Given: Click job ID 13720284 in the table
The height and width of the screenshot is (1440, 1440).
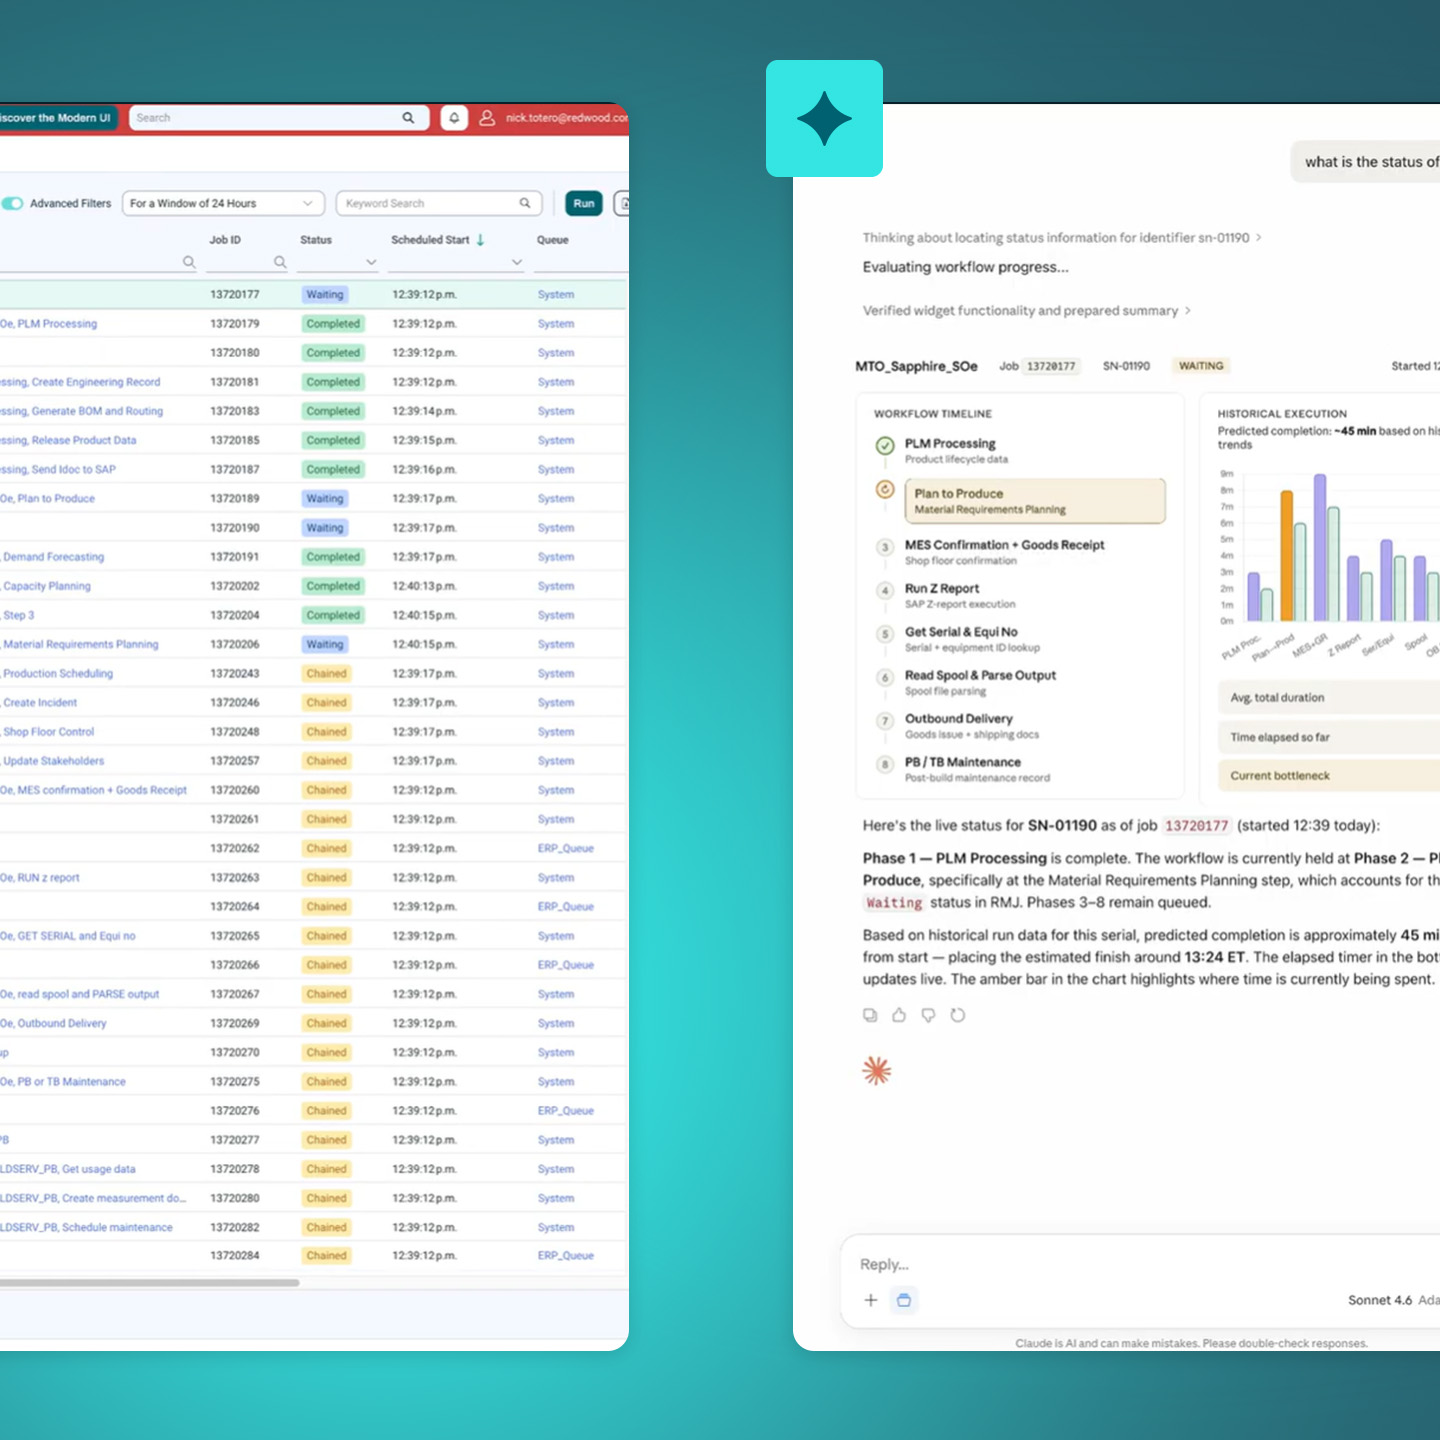Looking at the screenshot, I should tap(235, 1256).
